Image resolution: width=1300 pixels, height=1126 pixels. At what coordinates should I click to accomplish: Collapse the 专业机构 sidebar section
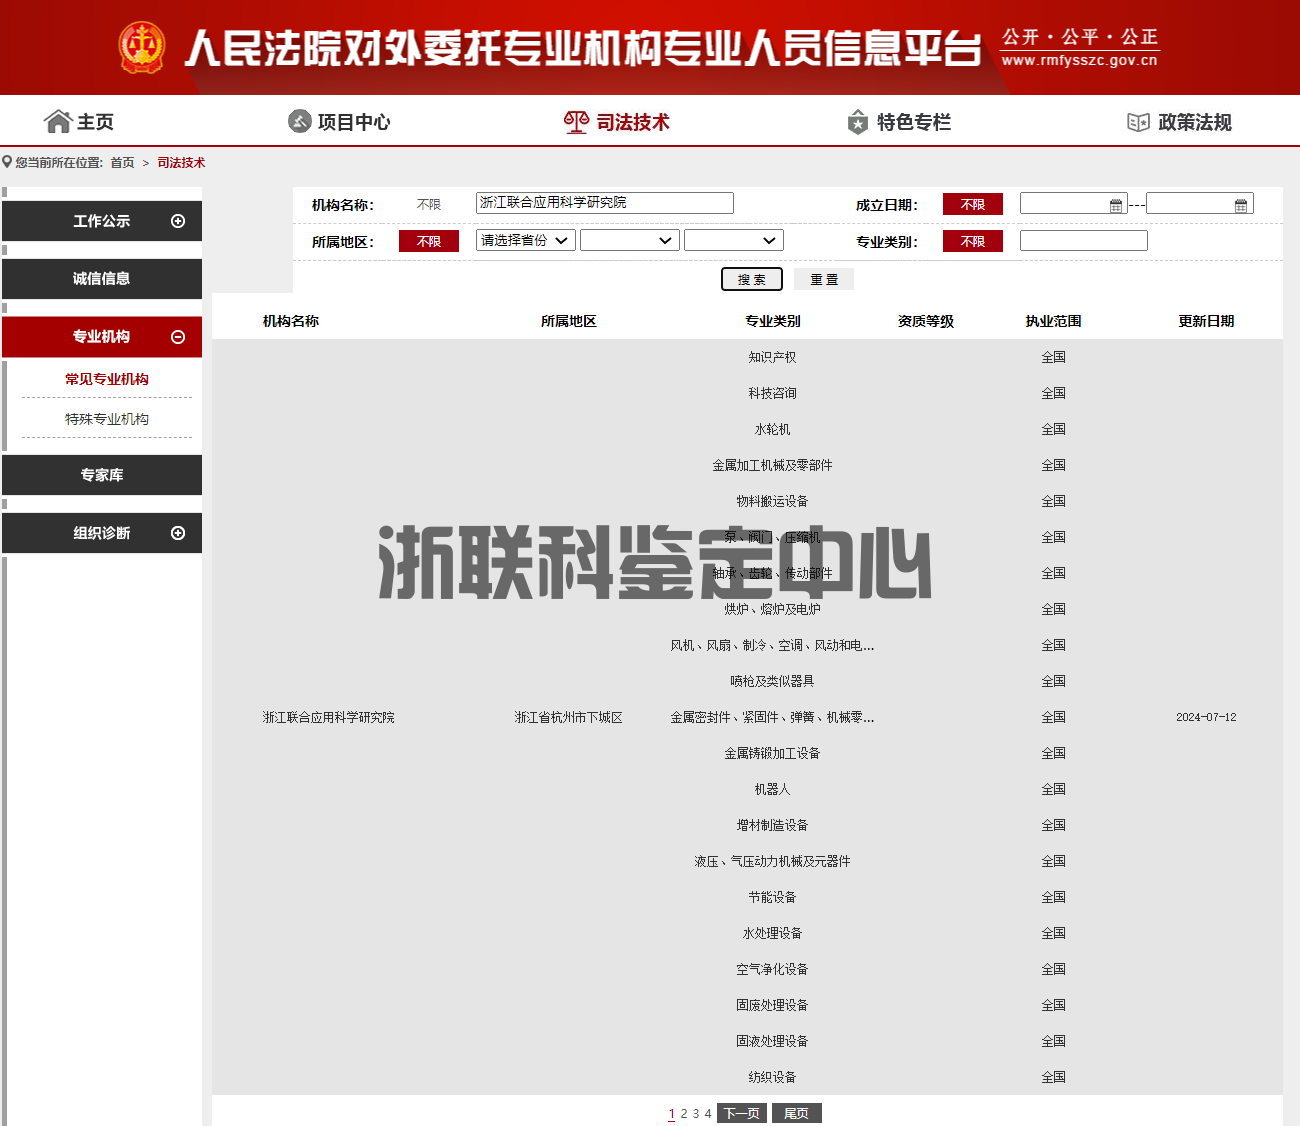coord(178,337)
